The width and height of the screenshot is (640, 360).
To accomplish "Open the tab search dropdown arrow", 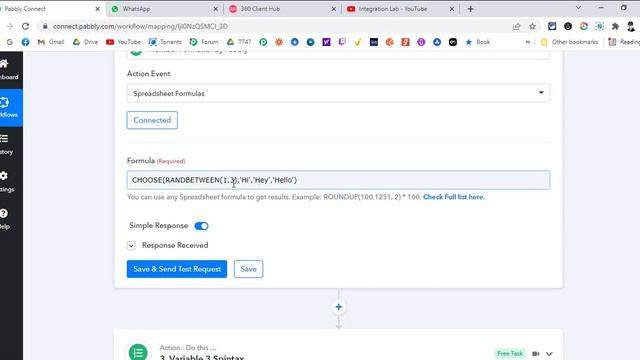I will 578,8.
